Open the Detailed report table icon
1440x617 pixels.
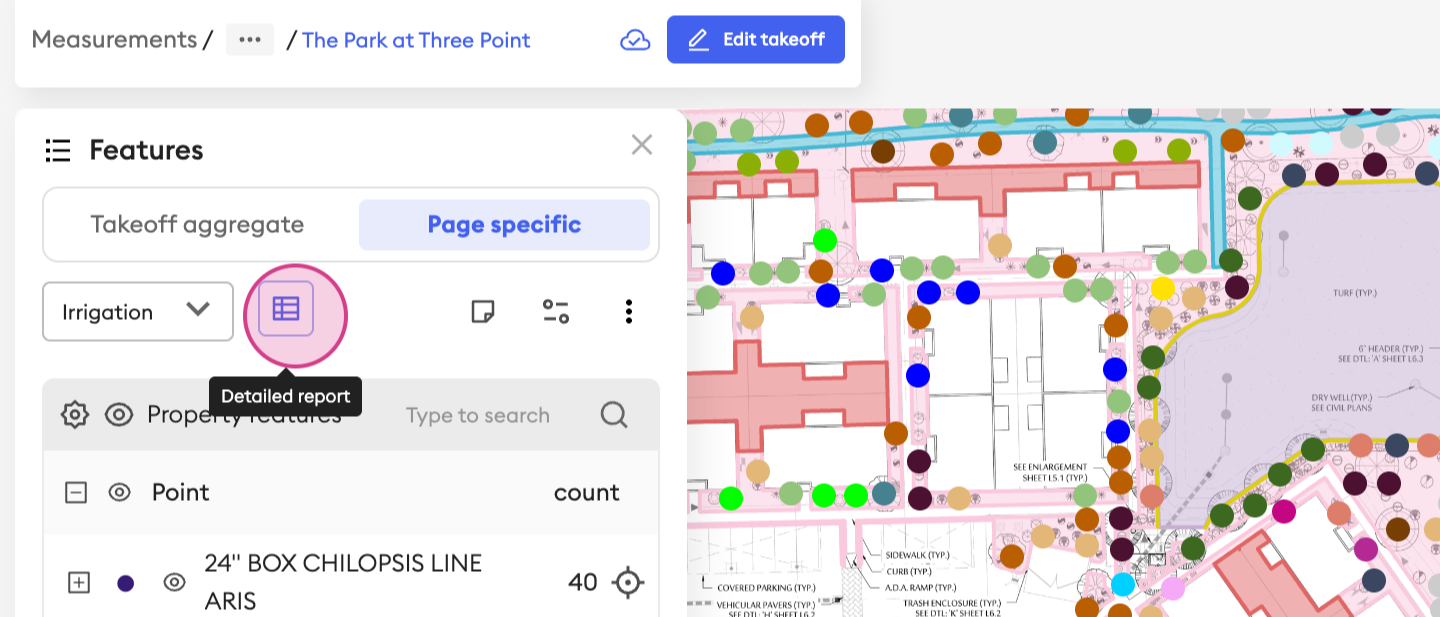(x=286, y=309)
